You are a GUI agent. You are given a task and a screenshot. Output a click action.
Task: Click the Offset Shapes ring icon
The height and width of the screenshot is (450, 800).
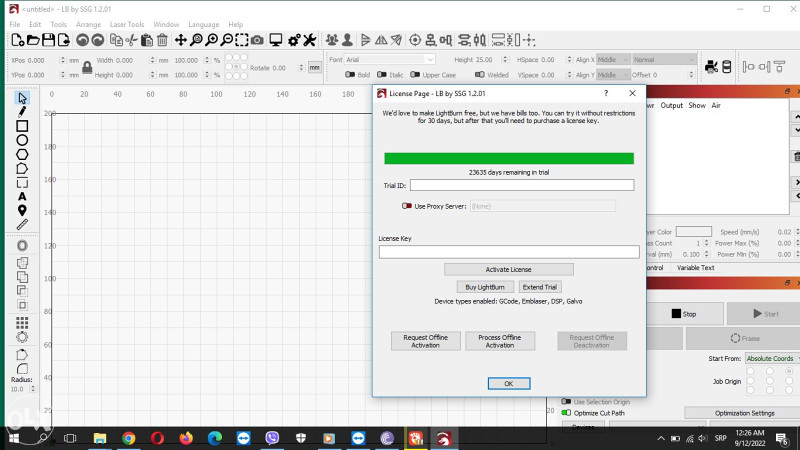[x=22, y=245]
